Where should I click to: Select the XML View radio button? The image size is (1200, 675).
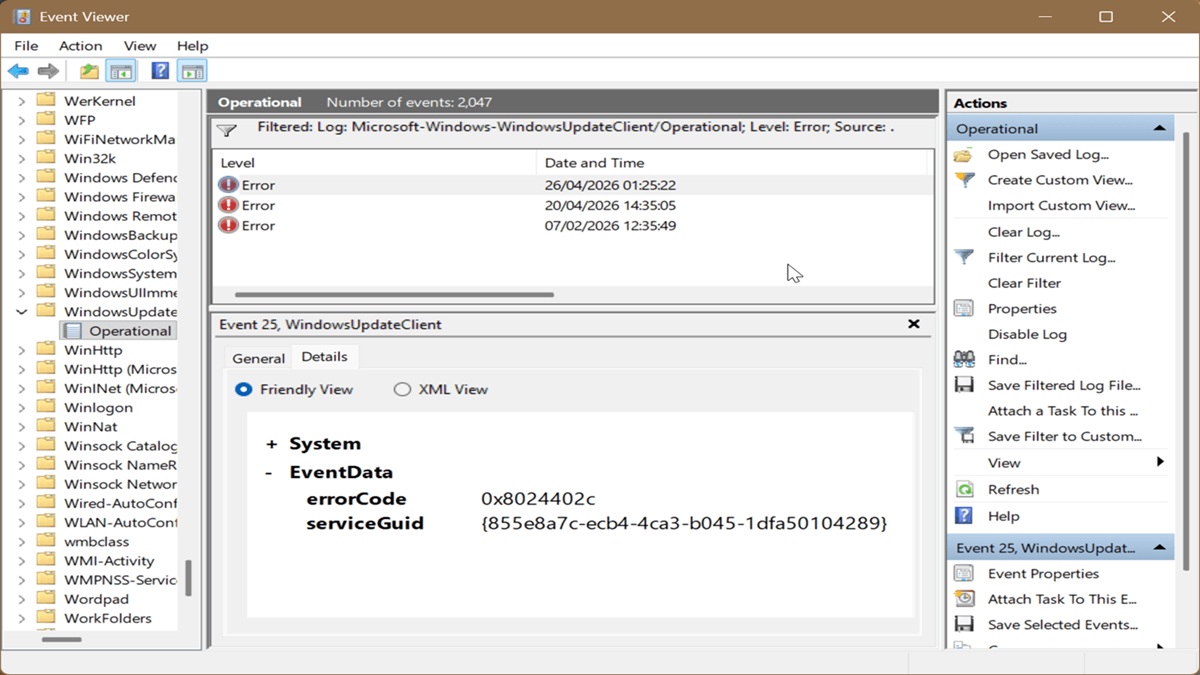coord(402,390)
